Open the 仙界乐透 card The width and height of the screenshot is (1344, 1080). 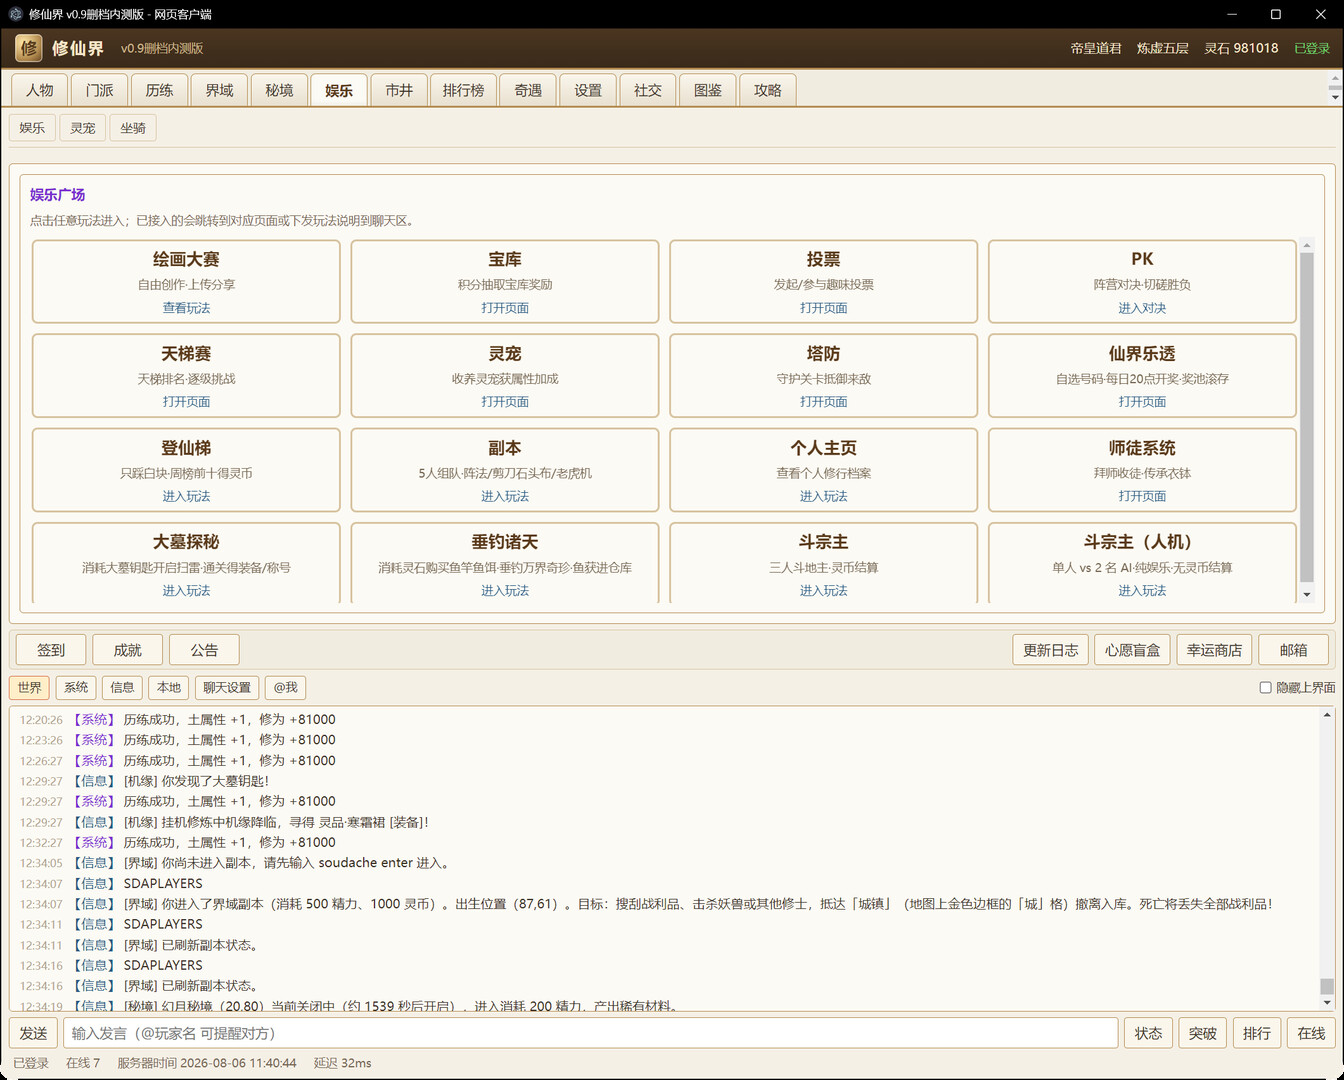pos(1142,375)
